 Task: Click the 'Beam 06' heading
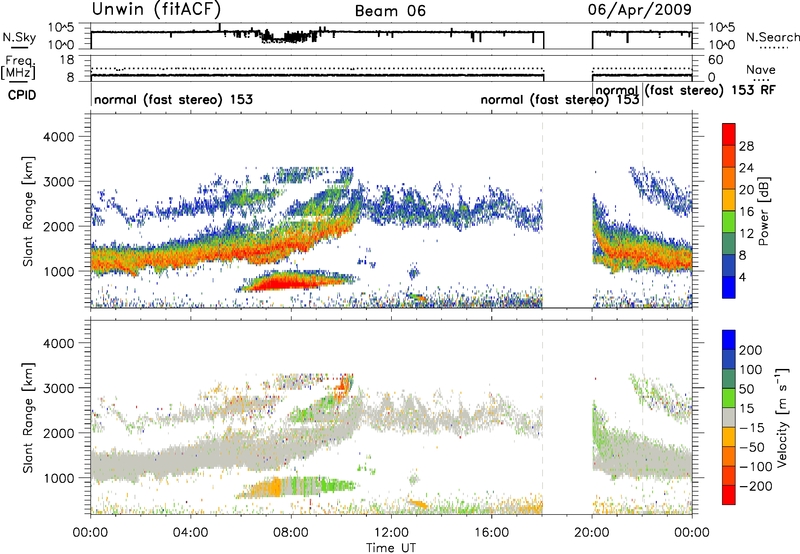[390, 11]
